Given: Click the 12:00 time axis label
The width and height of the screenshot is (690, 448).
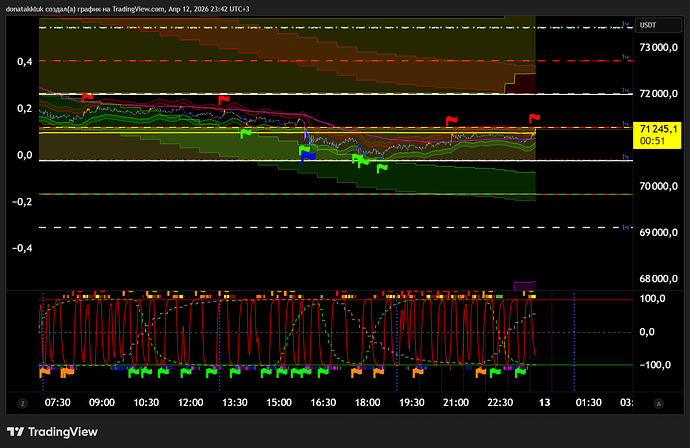Looking at the screenshot, I should (191, 403).
